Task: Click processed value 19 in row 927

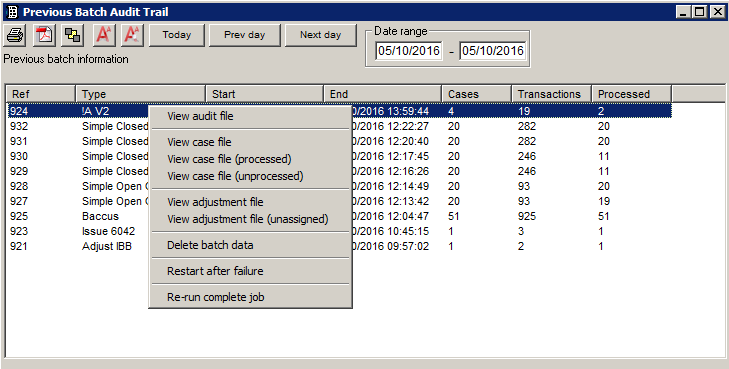Action: click(603, 201)
